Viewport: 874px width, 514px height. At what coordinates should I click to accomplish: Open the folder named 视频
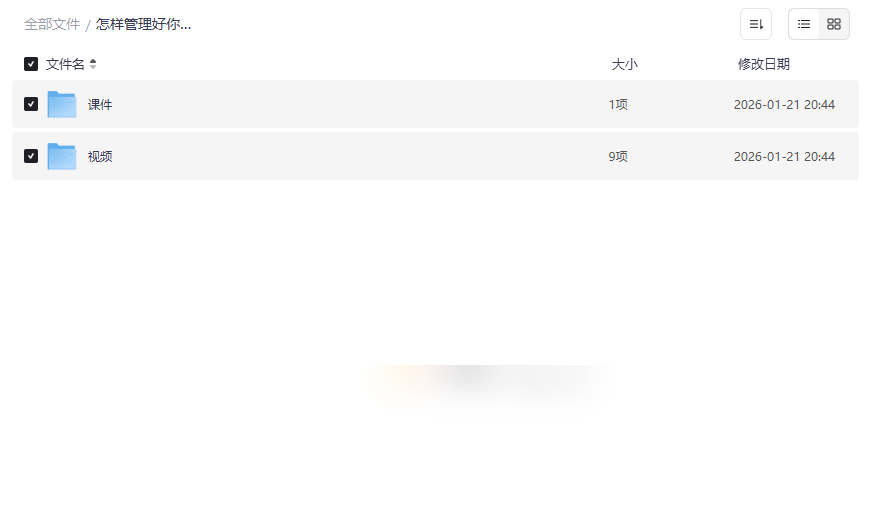pos(100,156)
